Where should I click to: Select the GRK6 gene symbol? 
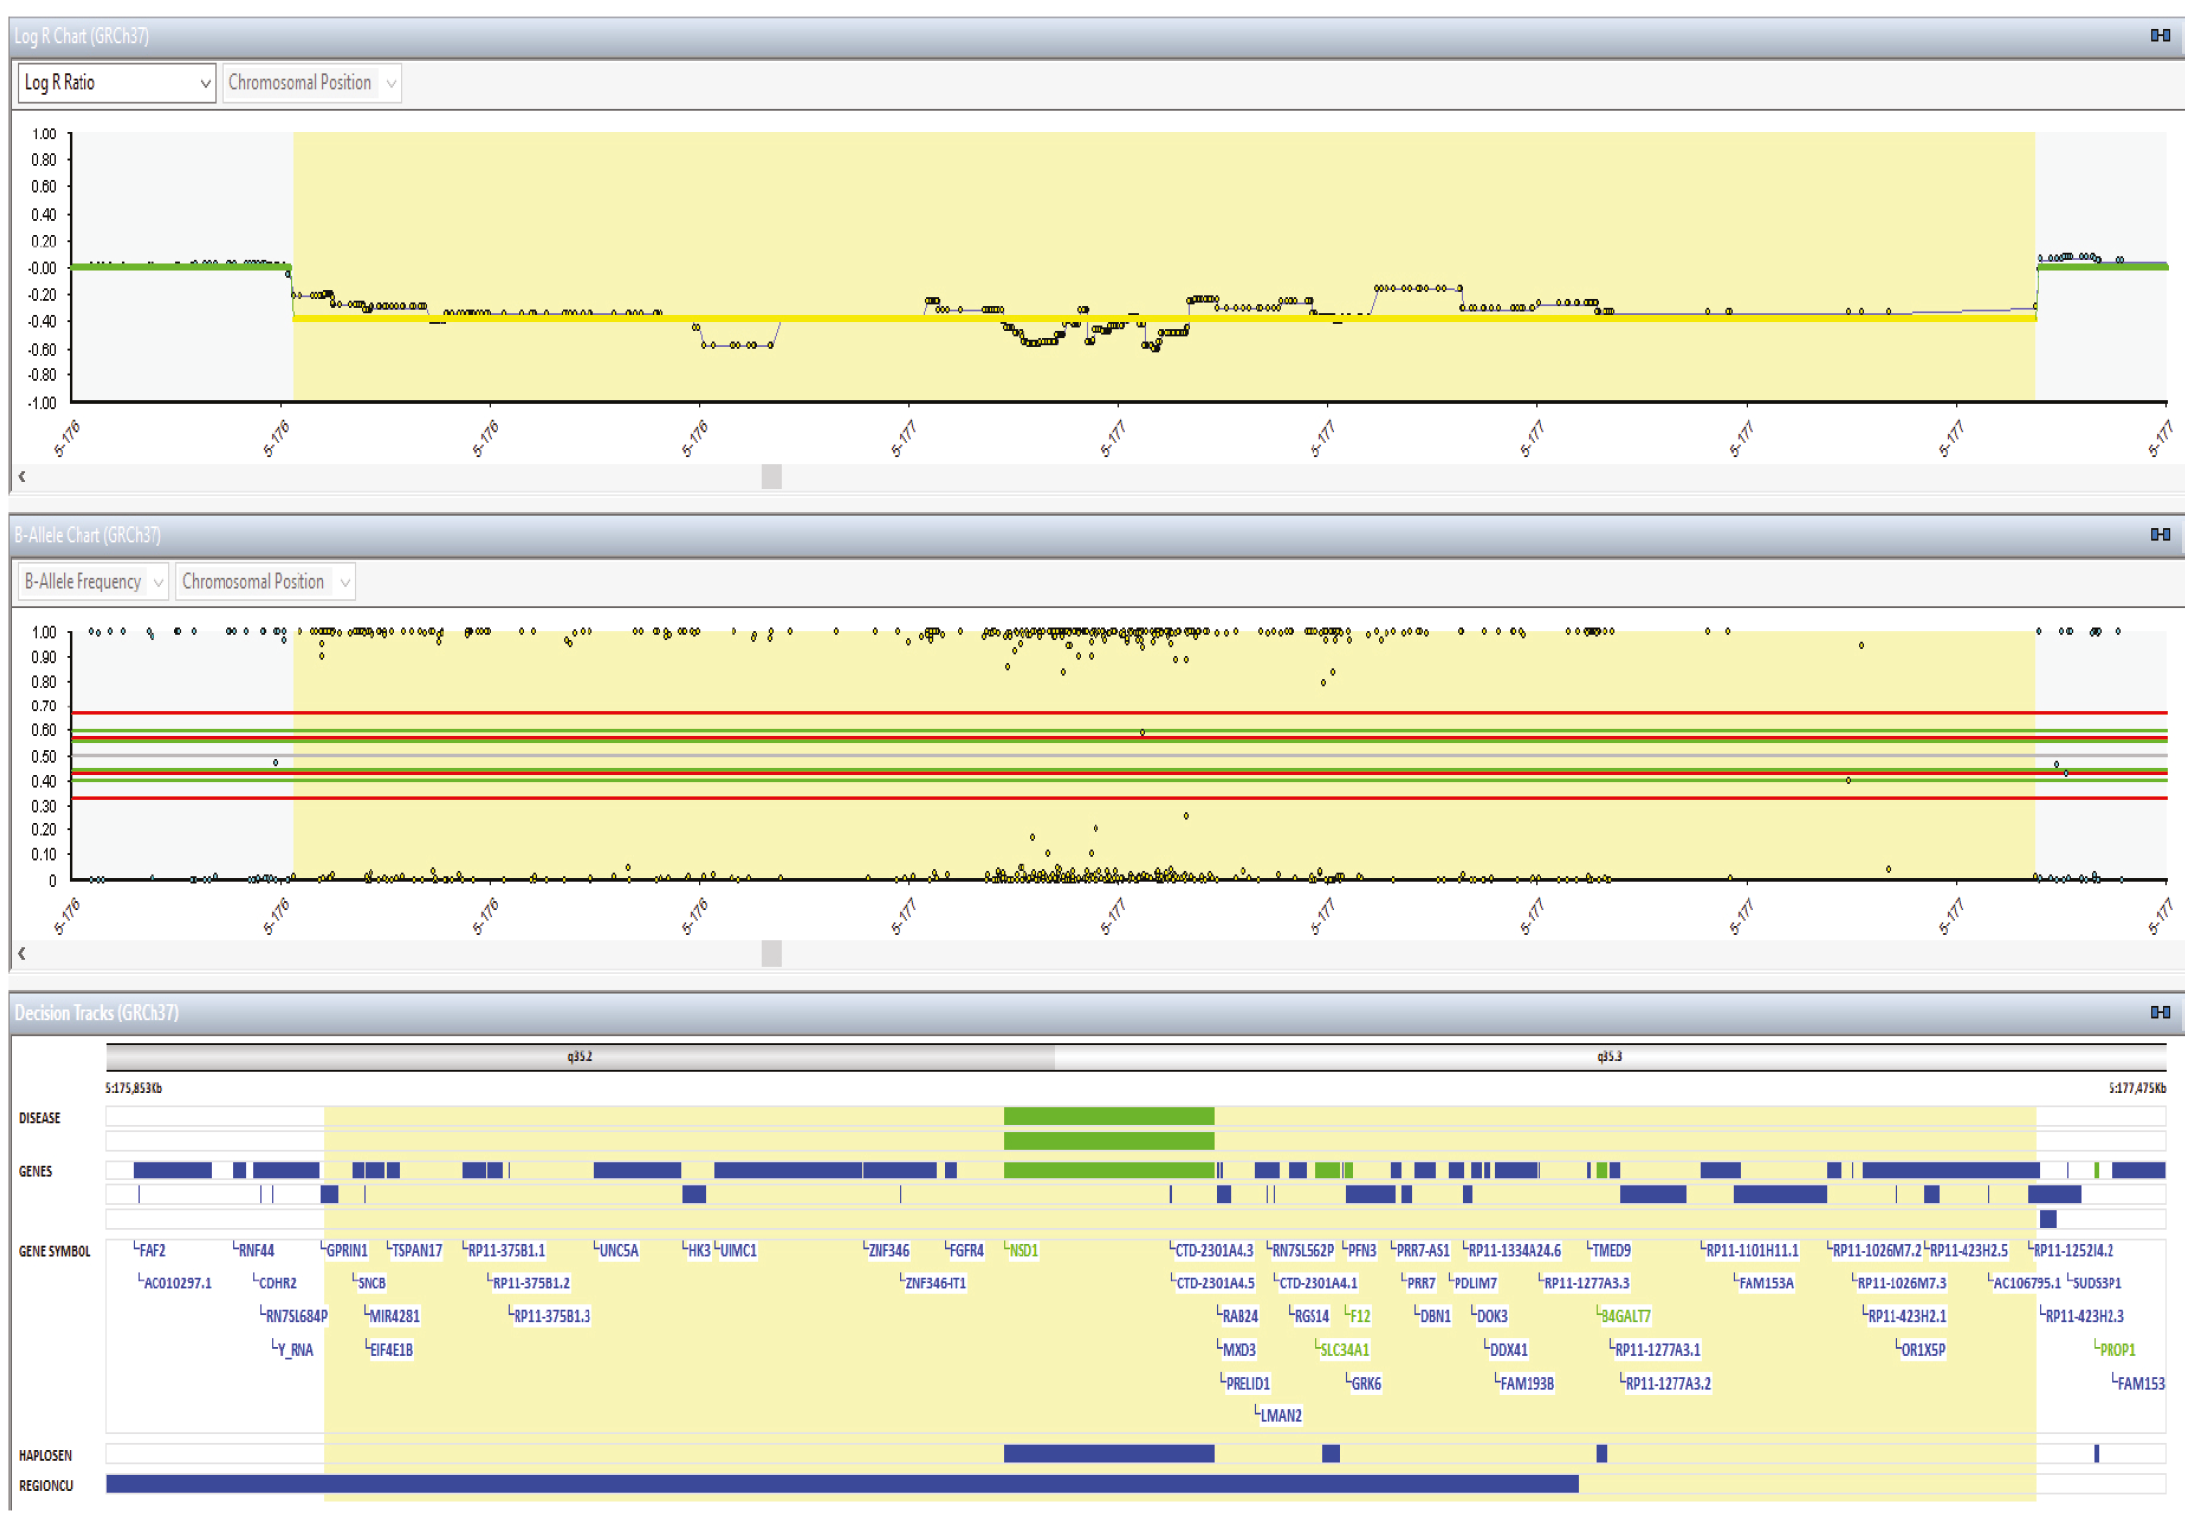[x=1366, y=1384]
